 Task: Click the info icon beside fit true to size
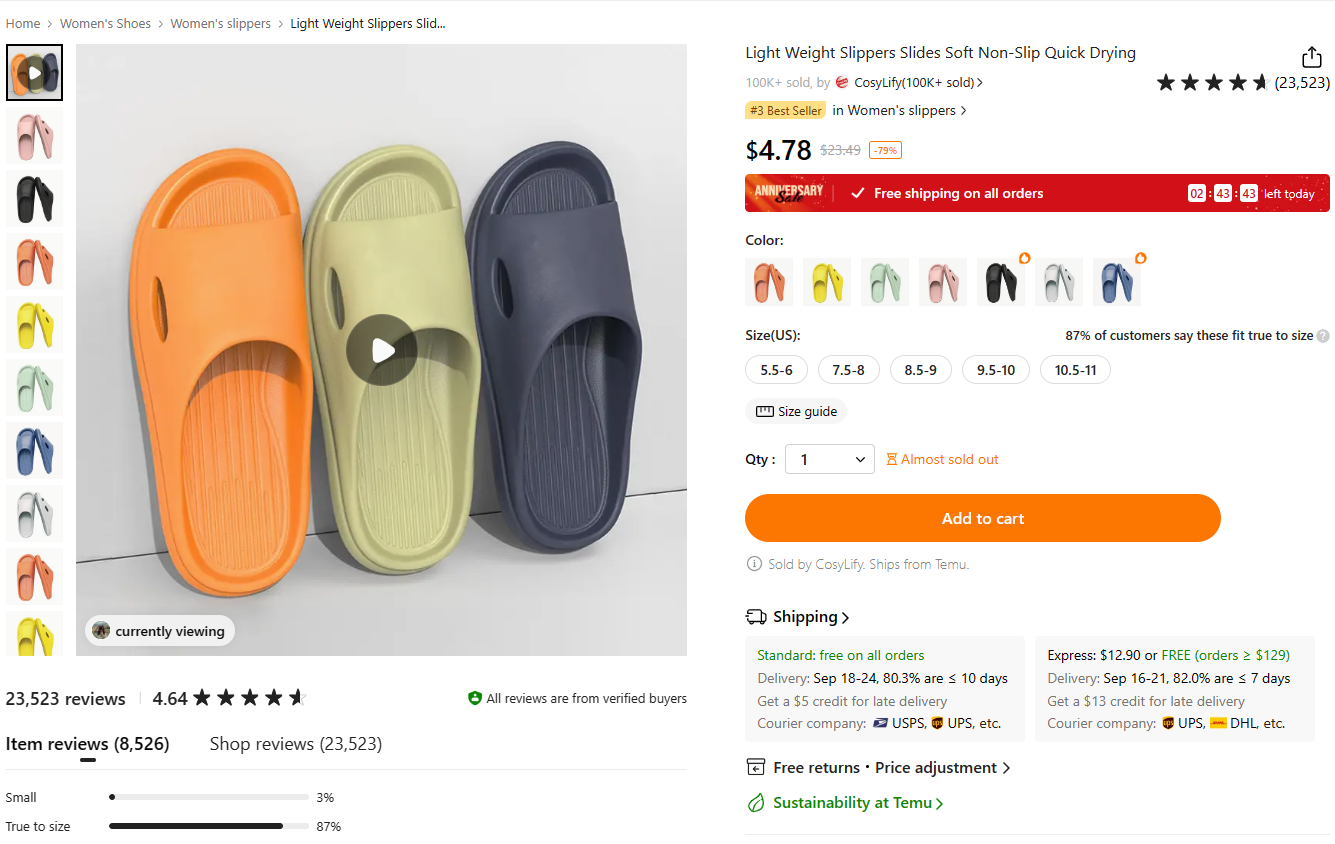(x=1323, y=336)
